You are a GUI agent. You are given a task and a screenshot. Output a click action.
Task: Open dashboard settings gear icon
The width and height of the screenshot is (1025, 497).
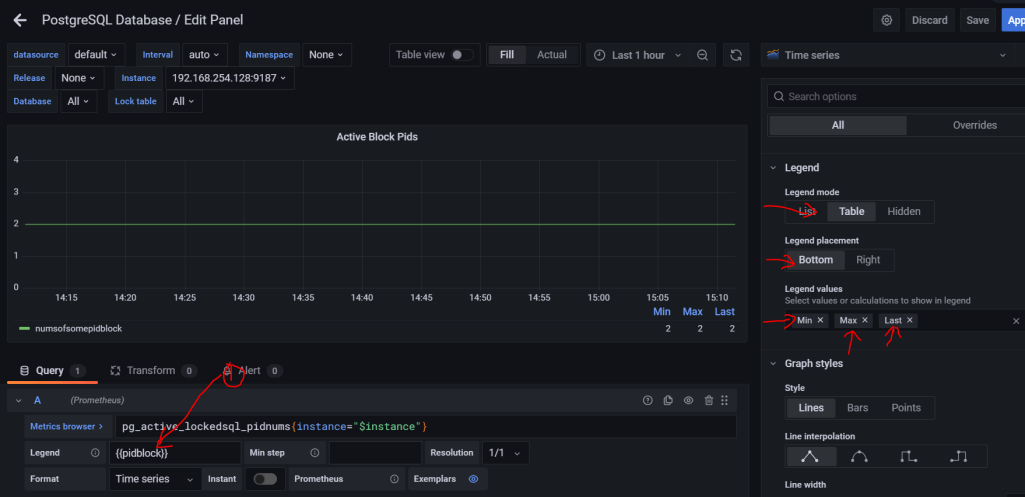pos(886,20)
